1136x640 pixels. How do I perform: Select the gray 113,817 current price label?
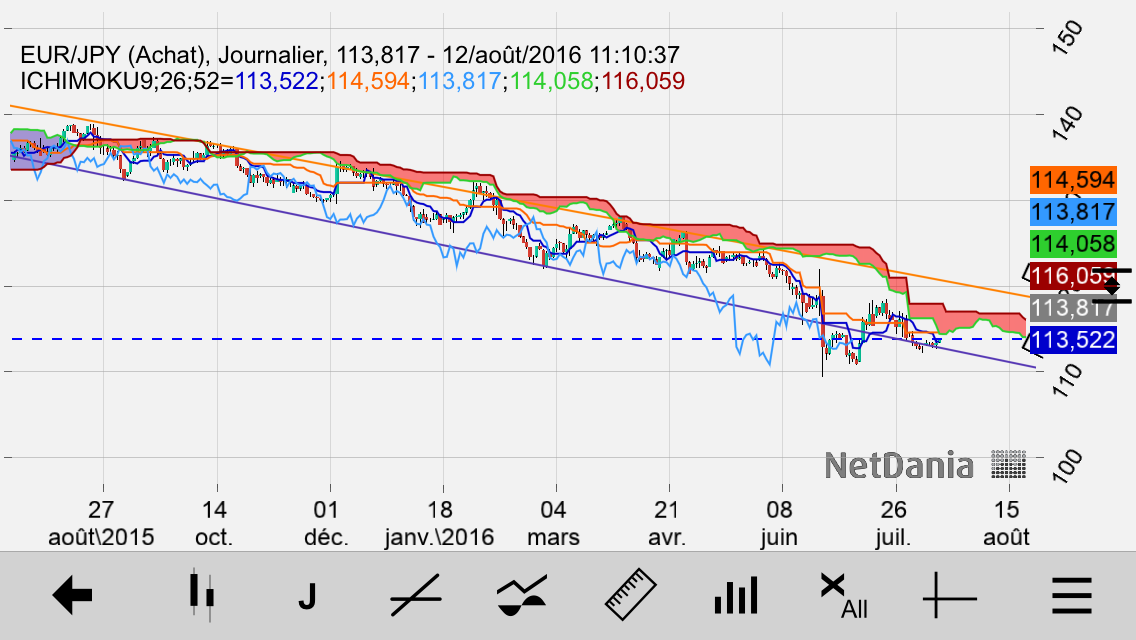1073,307
